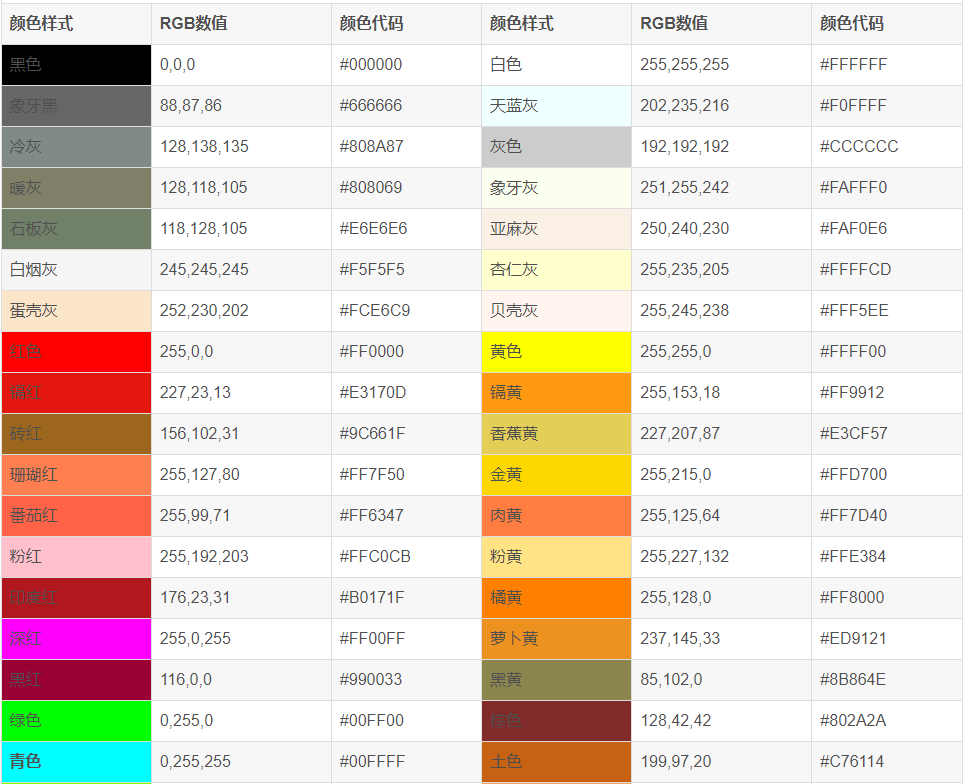Select the hex code #E3170D
The height and width of the screenshot is (784, 966).
(373, 393)
